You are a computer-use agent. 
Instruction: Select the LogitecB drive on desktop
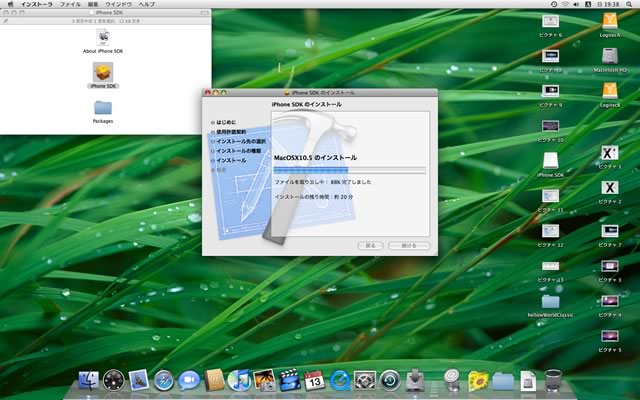point(610,95)
